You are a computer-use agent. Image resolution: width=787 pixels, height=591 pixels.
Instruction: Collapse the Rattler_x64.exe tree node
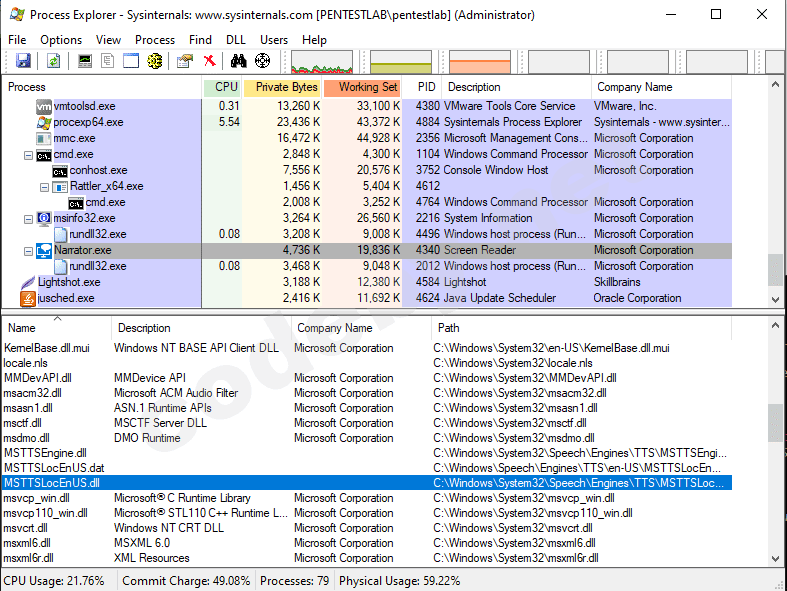tap(45, 187)
